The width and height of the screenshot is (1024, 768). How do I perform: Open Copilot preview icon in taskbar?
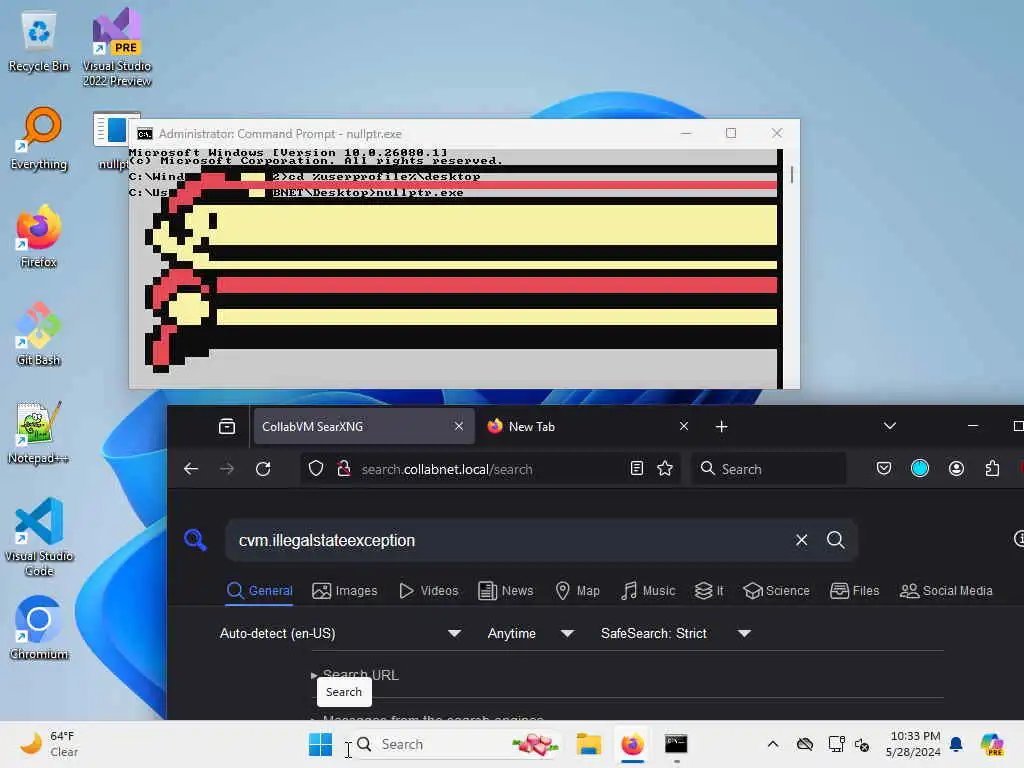click(x=991, y=744)
